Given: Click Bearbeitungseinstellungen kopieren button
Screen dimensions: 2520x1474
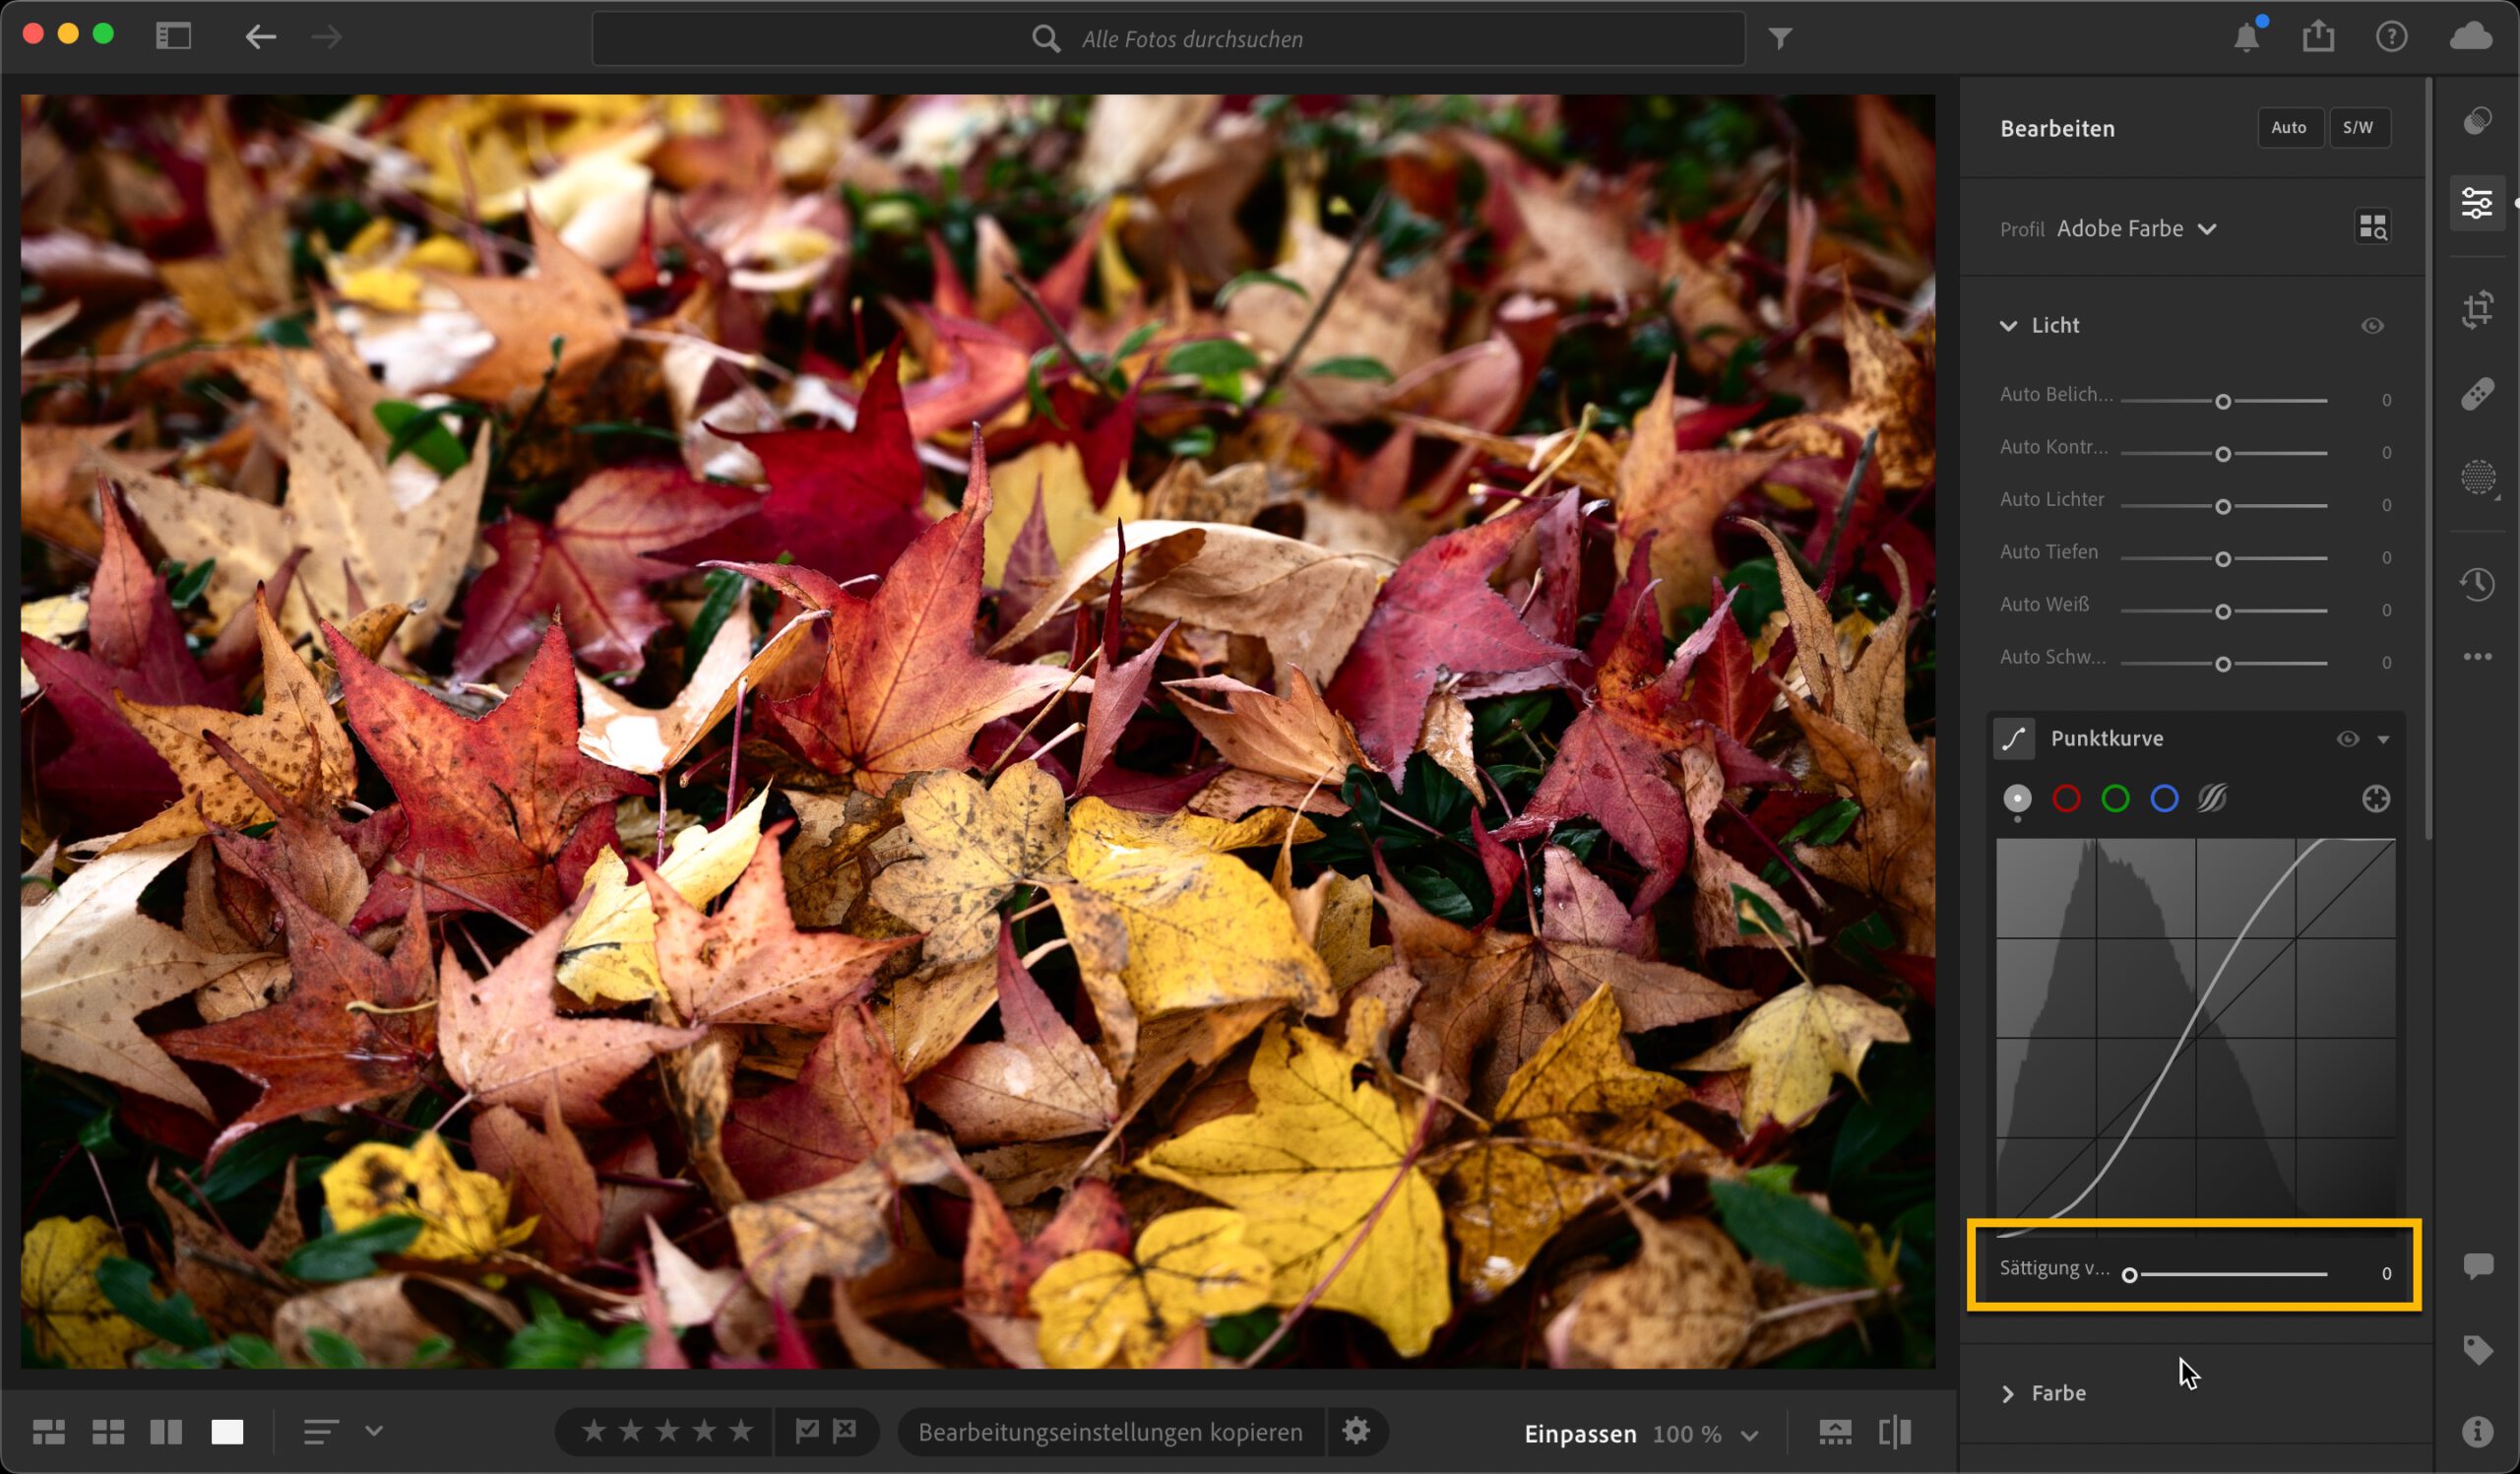Looking at the screenshot, I should [1110, 1432].
